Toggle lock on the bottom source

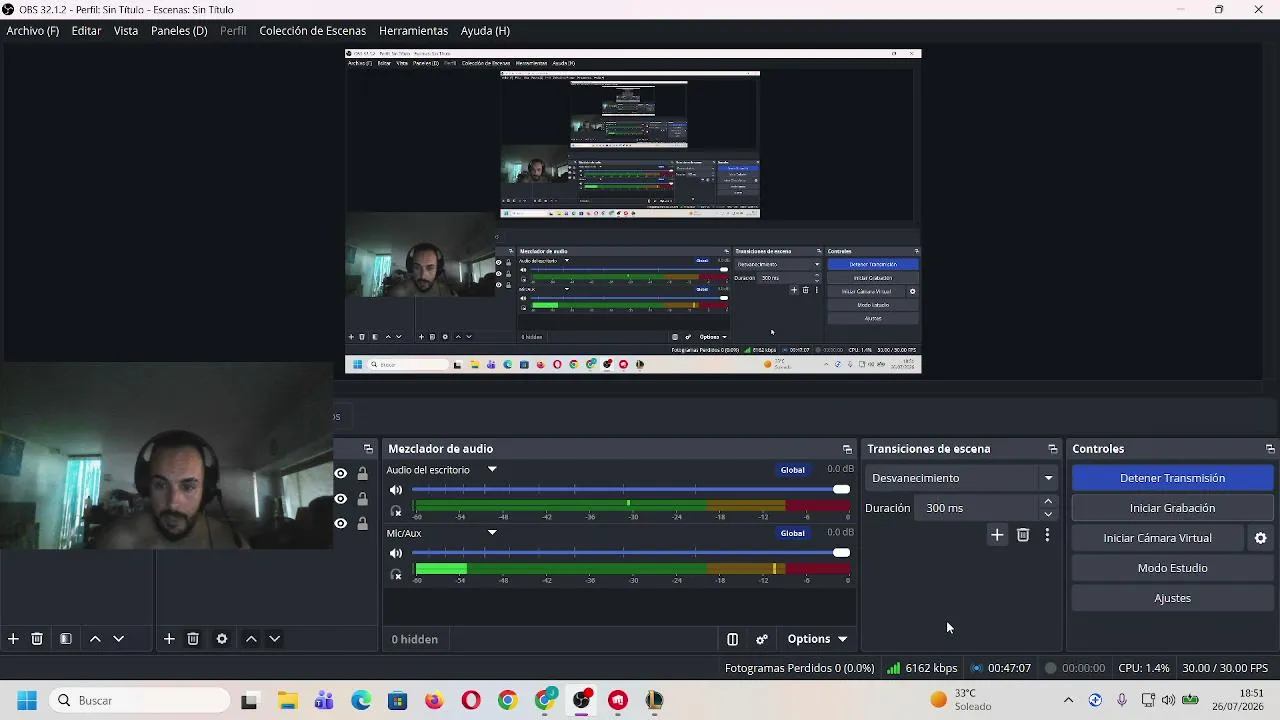coord(363,524)
